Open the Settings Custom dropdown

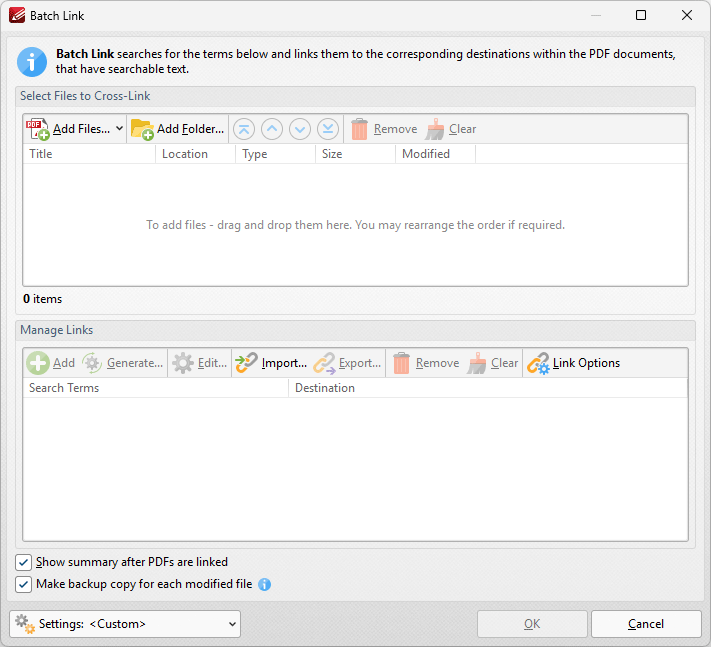125,624
